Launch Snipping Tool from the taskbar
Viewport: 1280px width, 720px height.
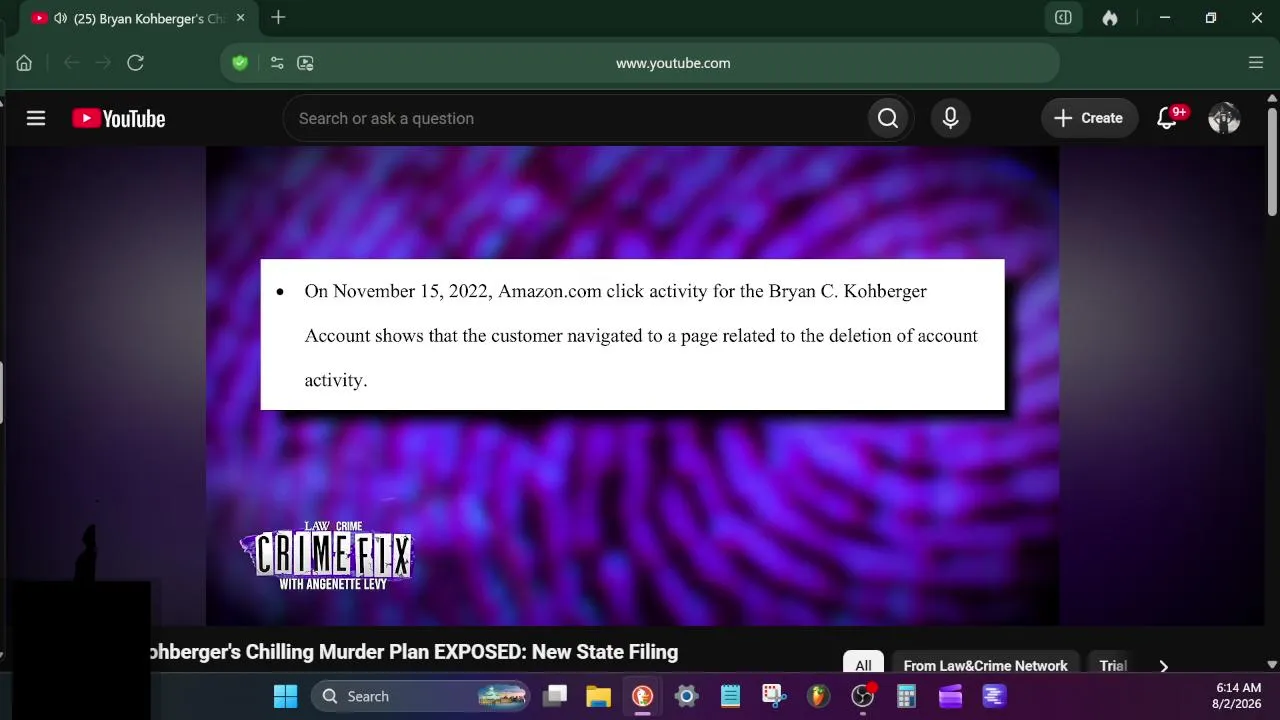774,696
